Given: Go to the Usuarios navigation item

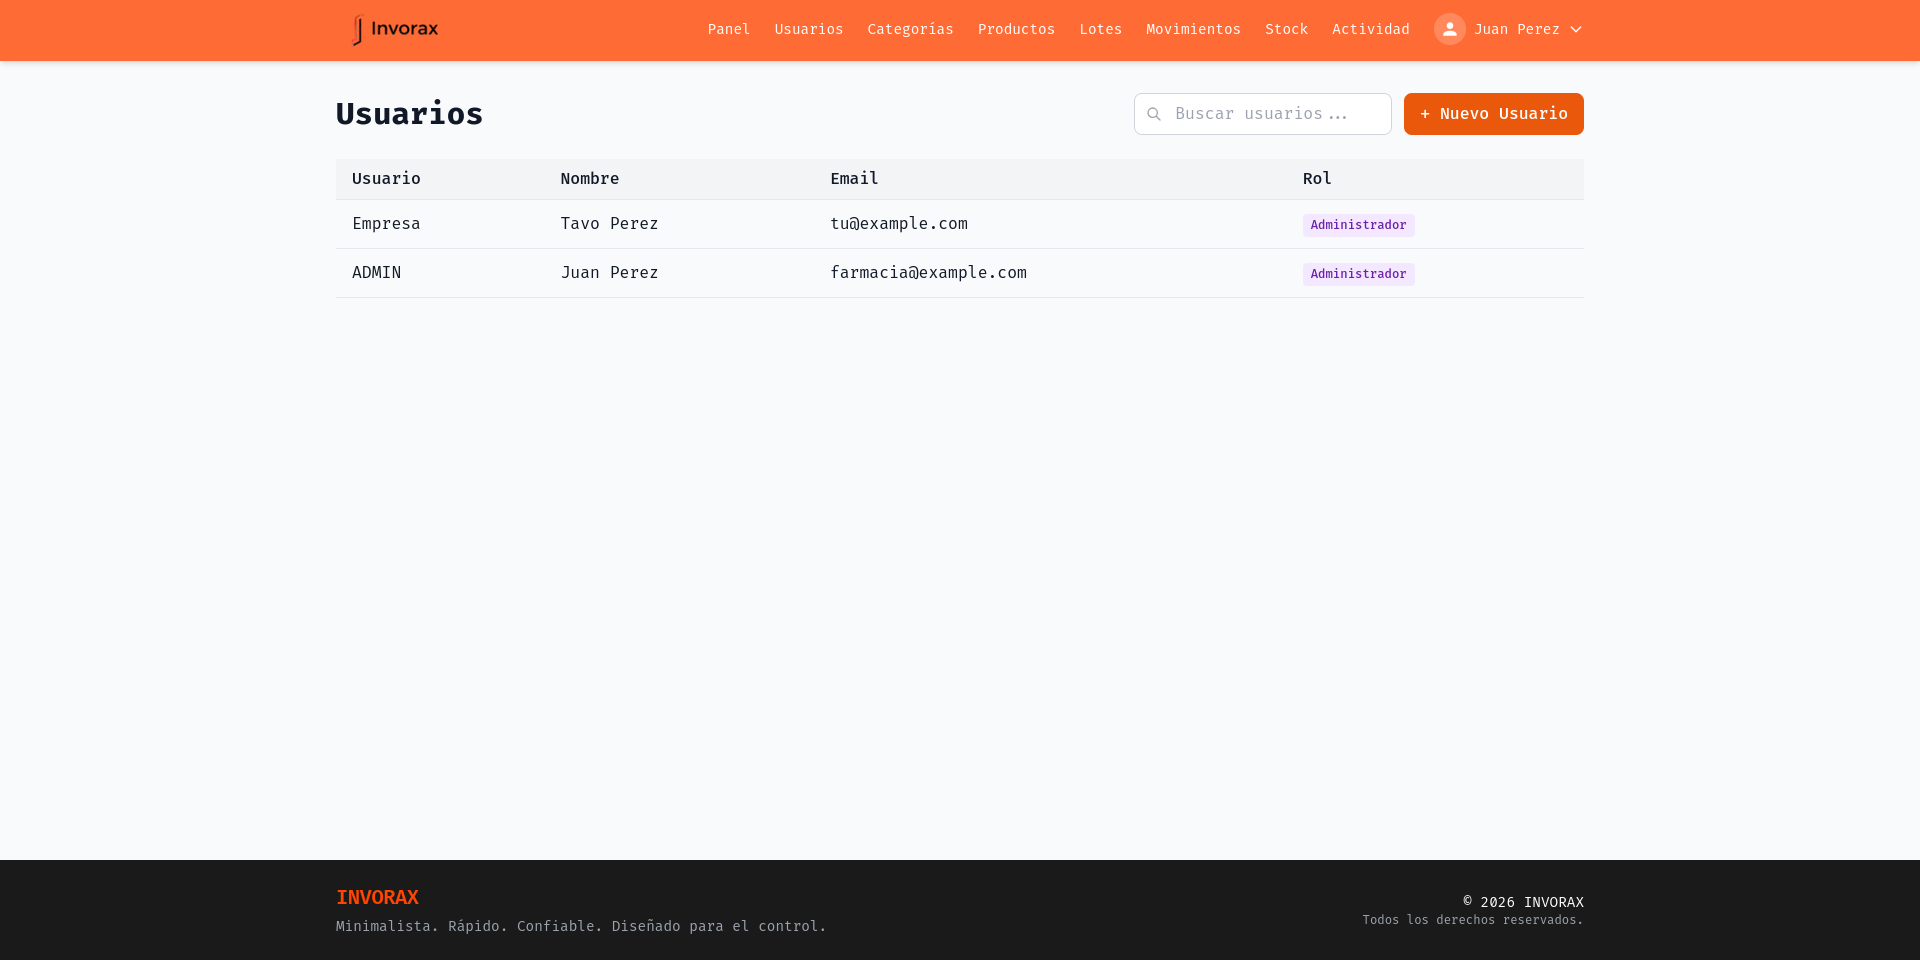Looking at the screenshot, I should point(808,29).
